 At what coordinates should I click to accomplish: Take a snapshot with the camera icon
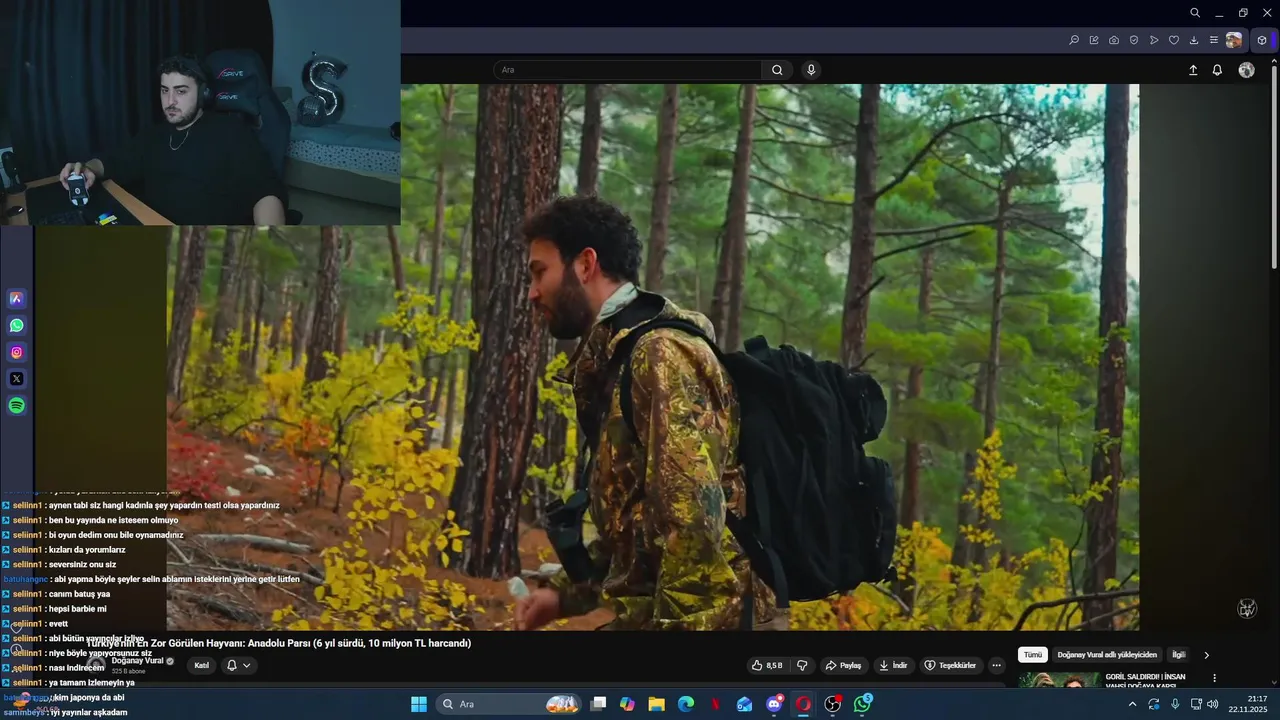coord(1114,40)
